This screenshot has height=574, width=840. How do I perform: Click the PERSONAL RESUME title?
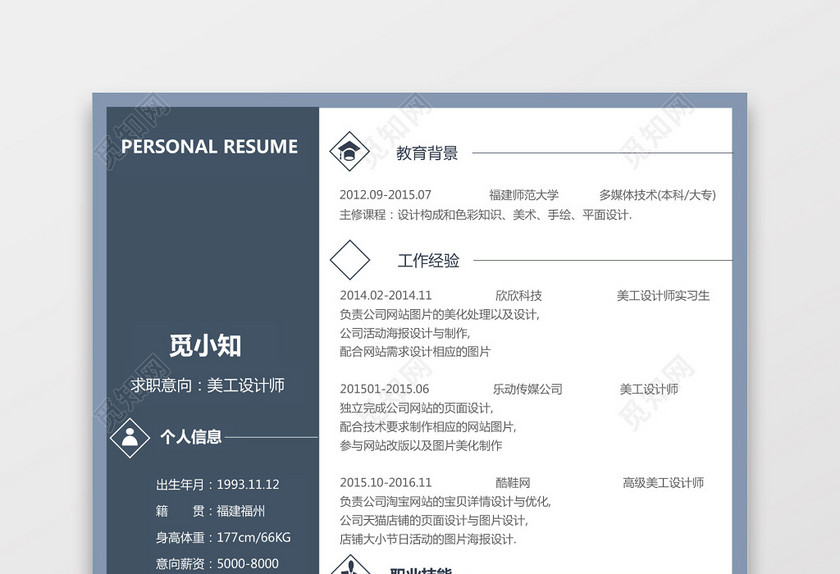[x=209, y=146]
